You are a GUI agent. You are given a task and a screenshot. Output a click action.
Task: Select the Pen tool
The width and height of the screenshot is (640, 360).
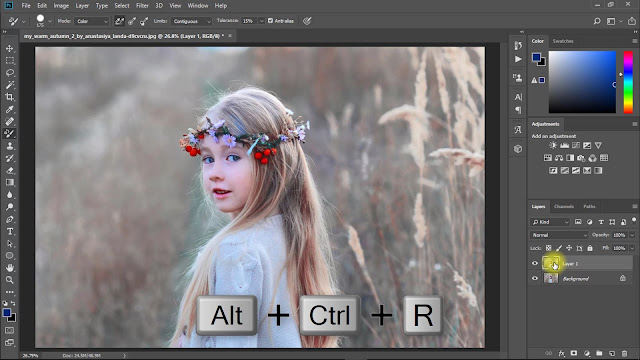click(x=9, y=219)
